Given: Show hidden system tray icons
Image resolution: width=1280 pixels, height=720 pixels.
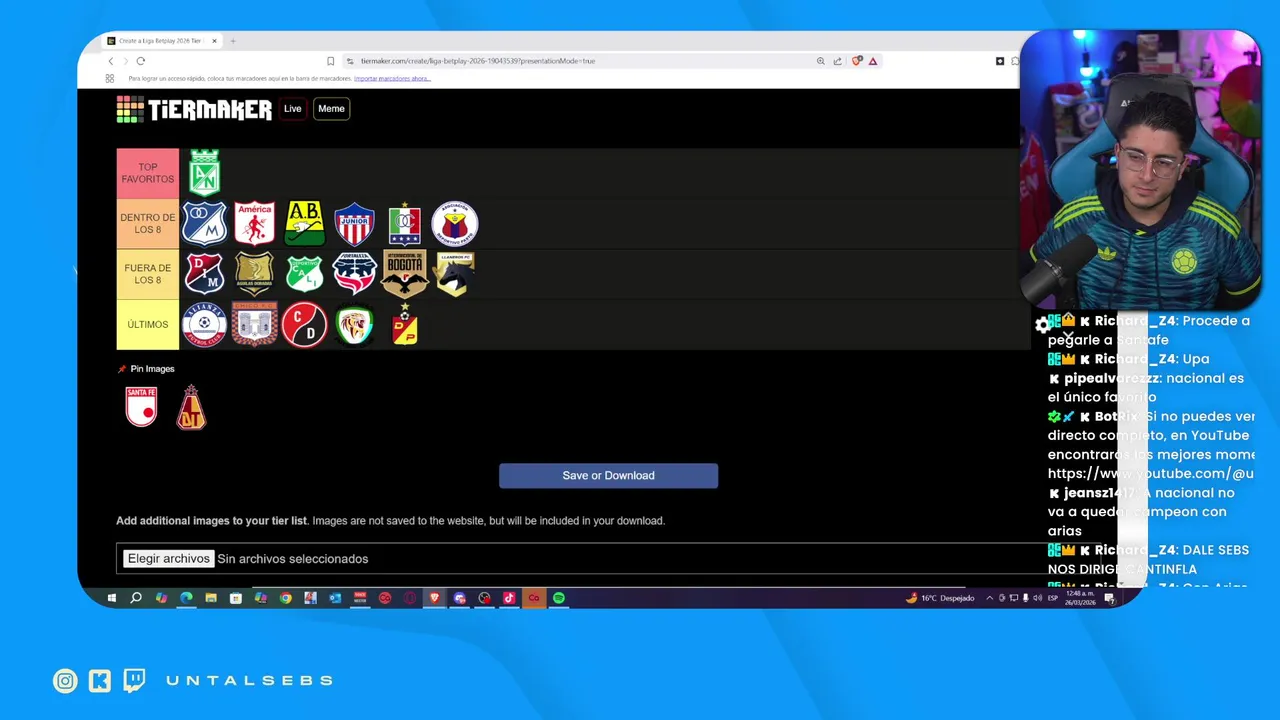Looking at the screenshot, I should pos(990,598).
